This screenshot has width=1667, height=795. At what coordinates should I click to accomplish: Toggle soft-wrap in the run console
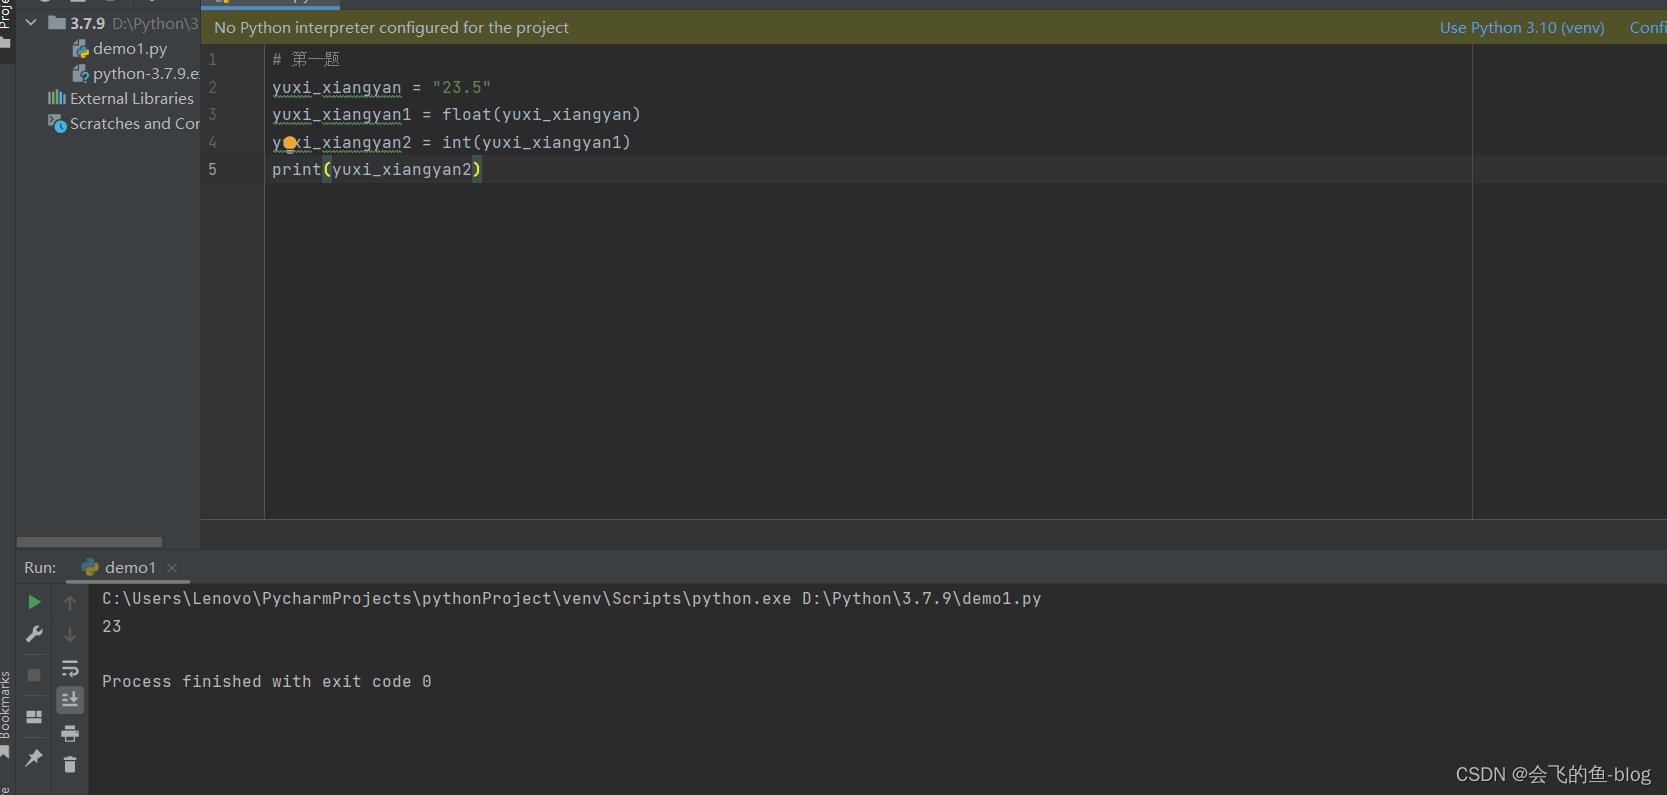click(x=70, y=668)
